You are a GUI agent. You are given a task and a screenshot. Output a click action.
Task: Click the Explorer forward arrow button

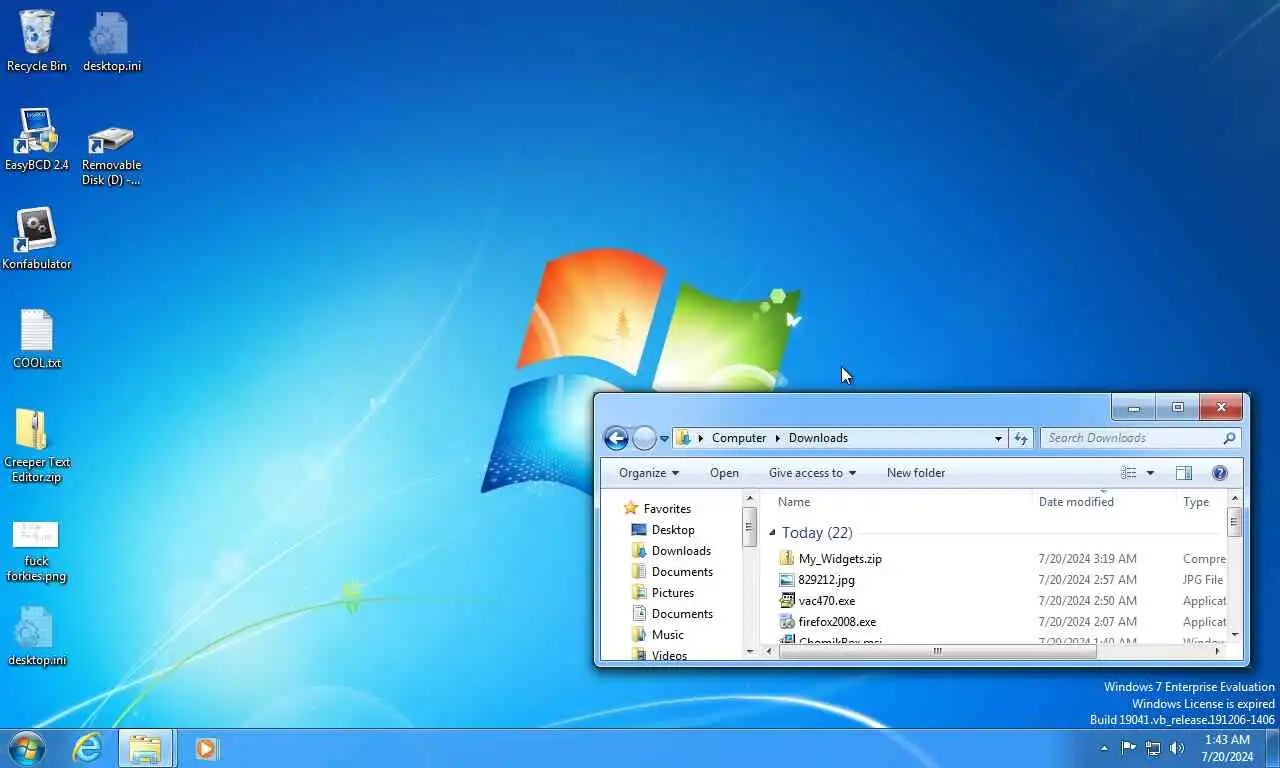(645, 438)
